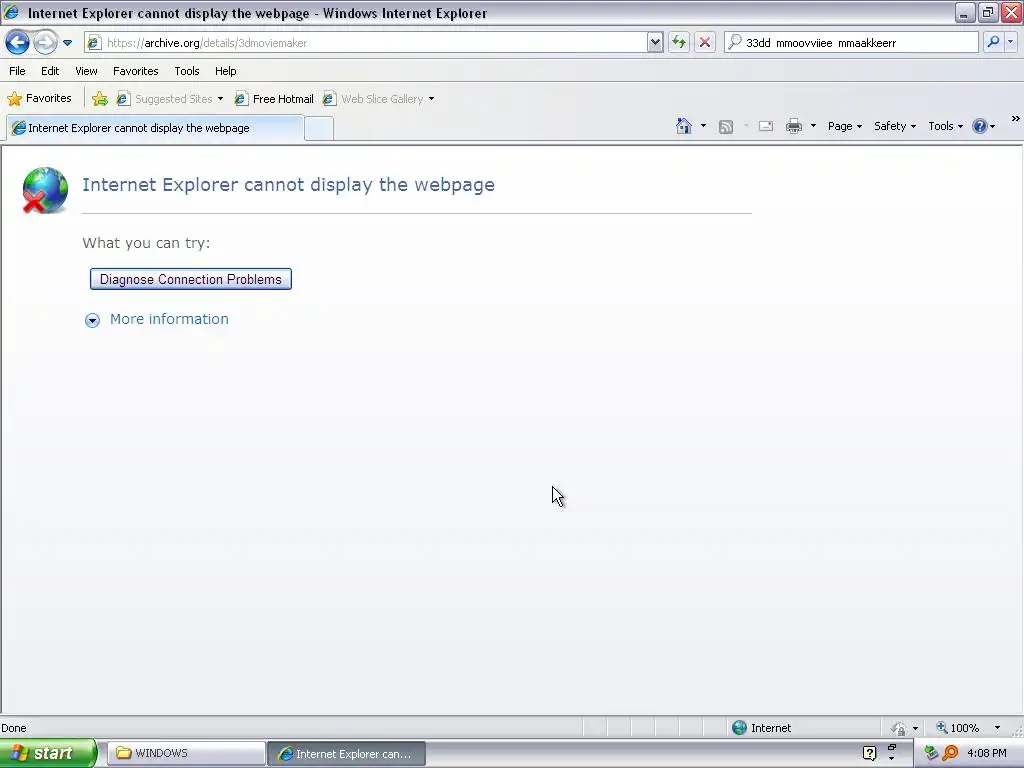Open the Free Hotmail favorites link
Image resolution: width=1024 pixels, height=768 pixels.
pyautogui.click(x=274, y=99)
